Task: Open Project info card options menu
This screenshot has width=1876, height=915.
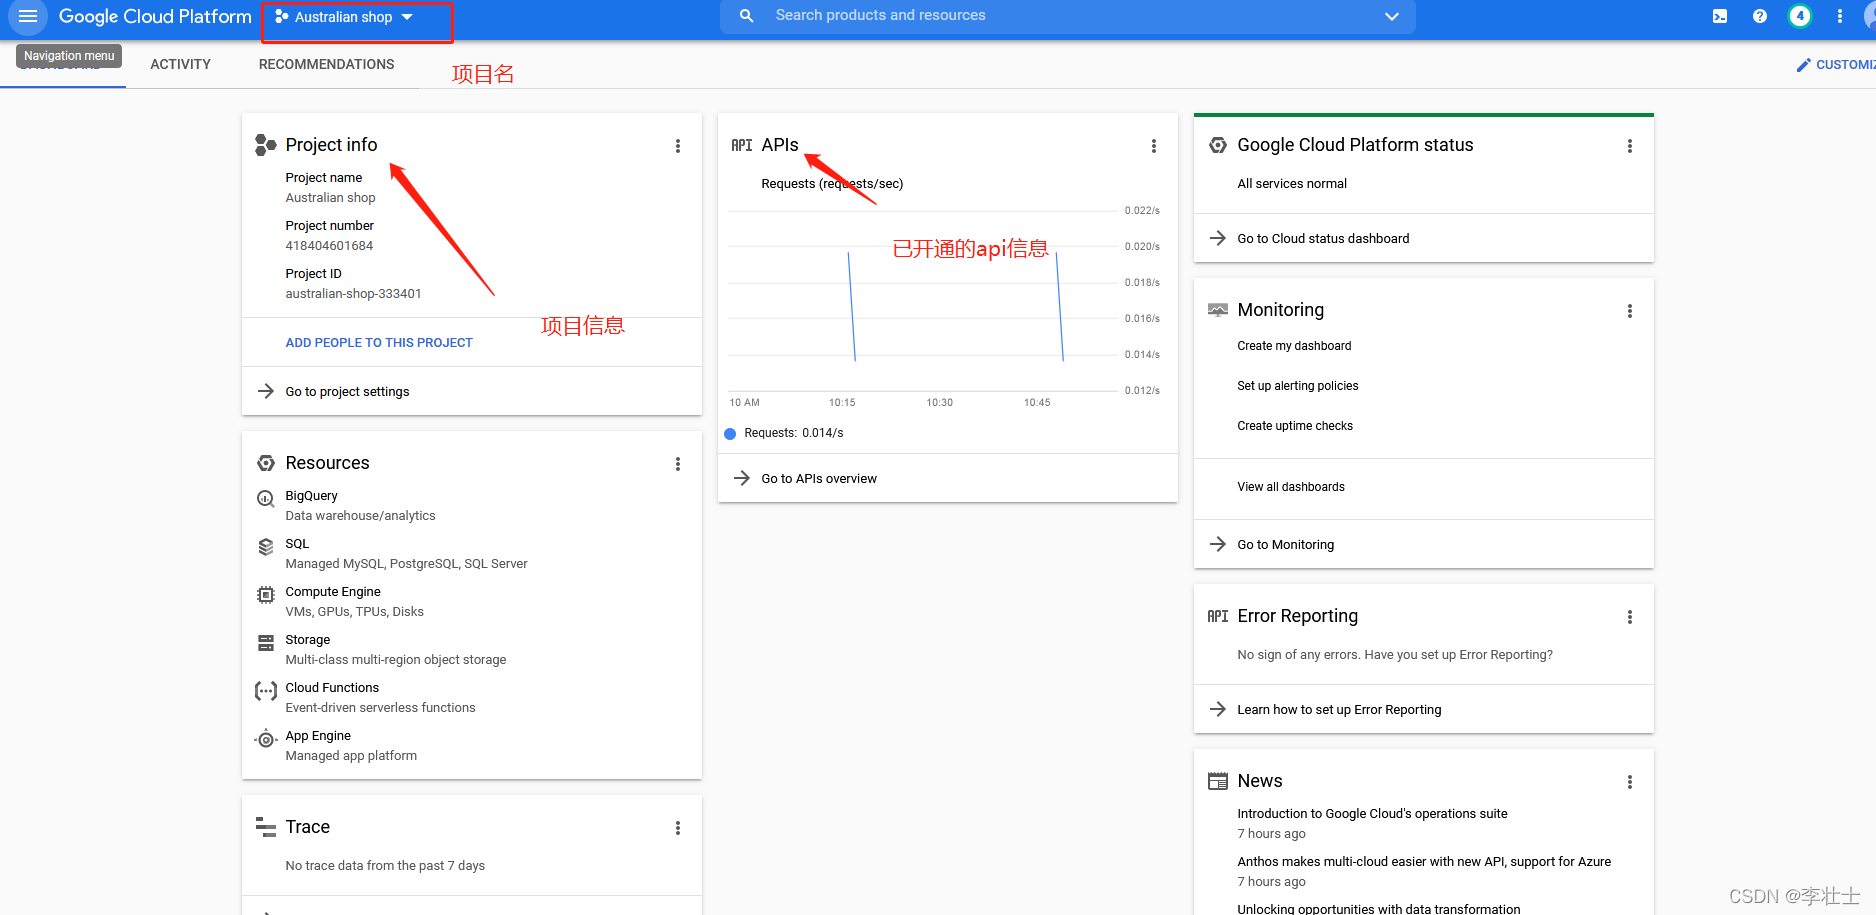Action: pyautogui.click(x=678, y=146)
